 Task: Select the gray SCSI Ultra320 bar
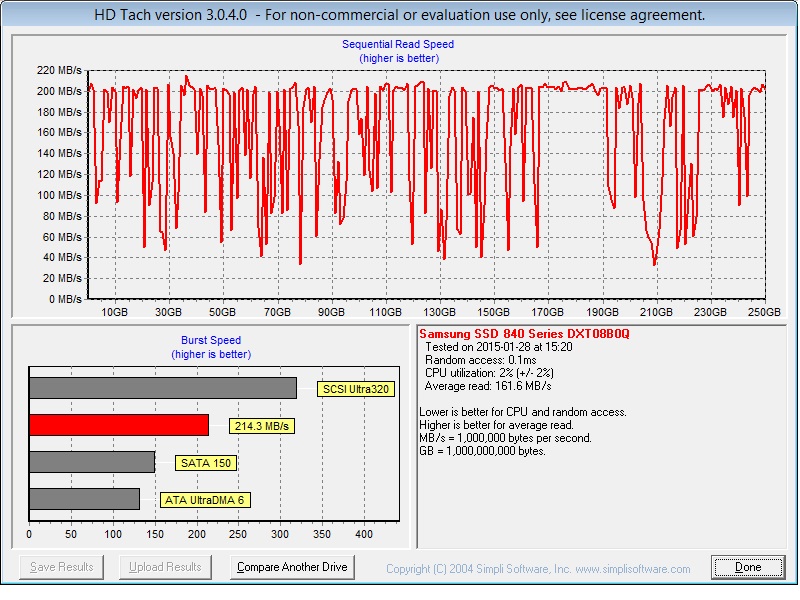[163, 388]
